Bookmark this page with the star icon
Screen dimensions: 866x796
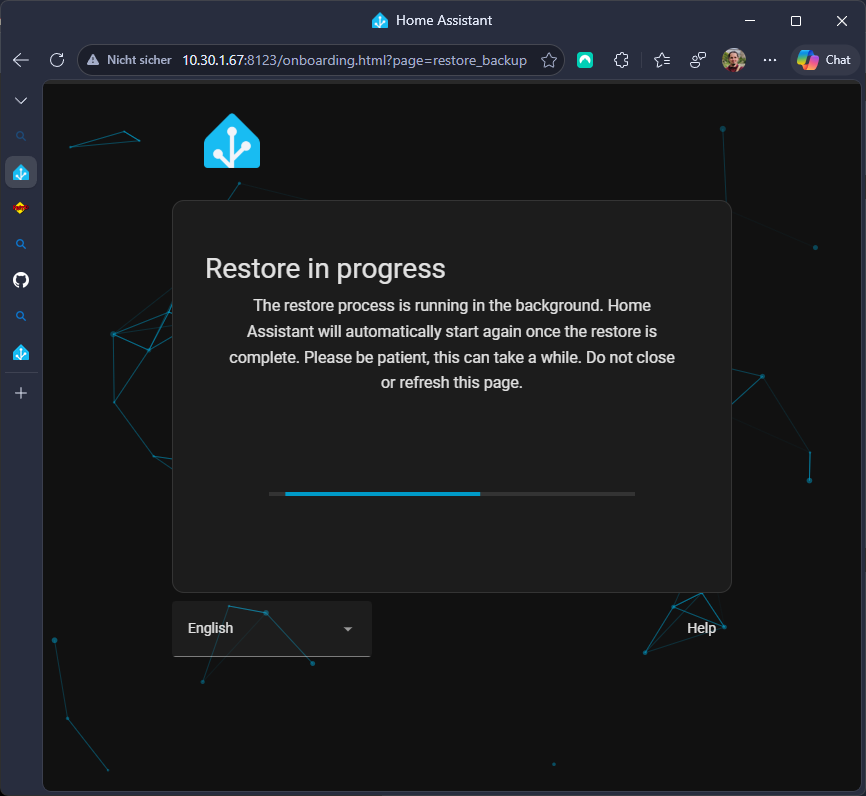[x=549, y=60]
